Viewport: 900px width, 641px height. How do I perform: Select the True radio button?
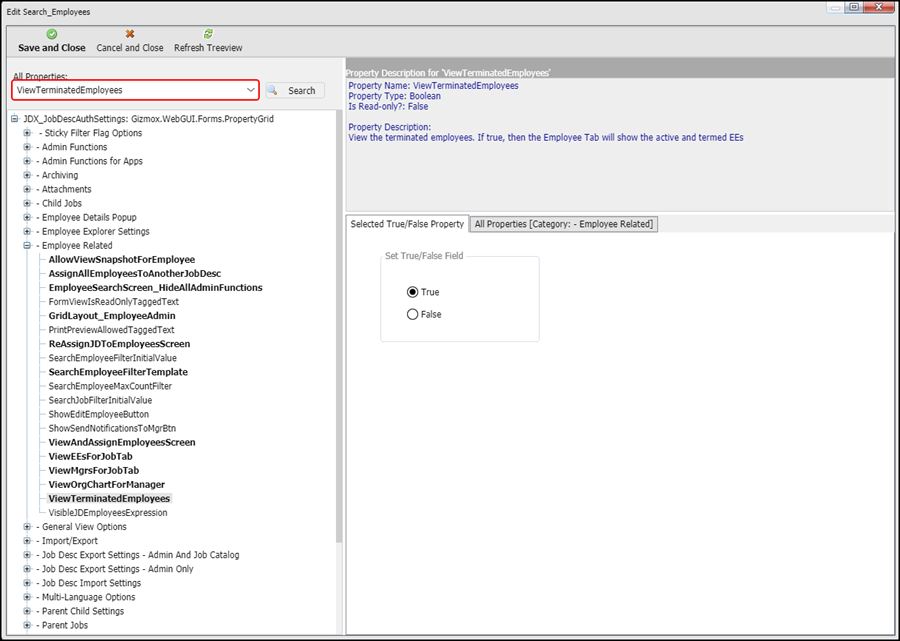click(412, 292)
